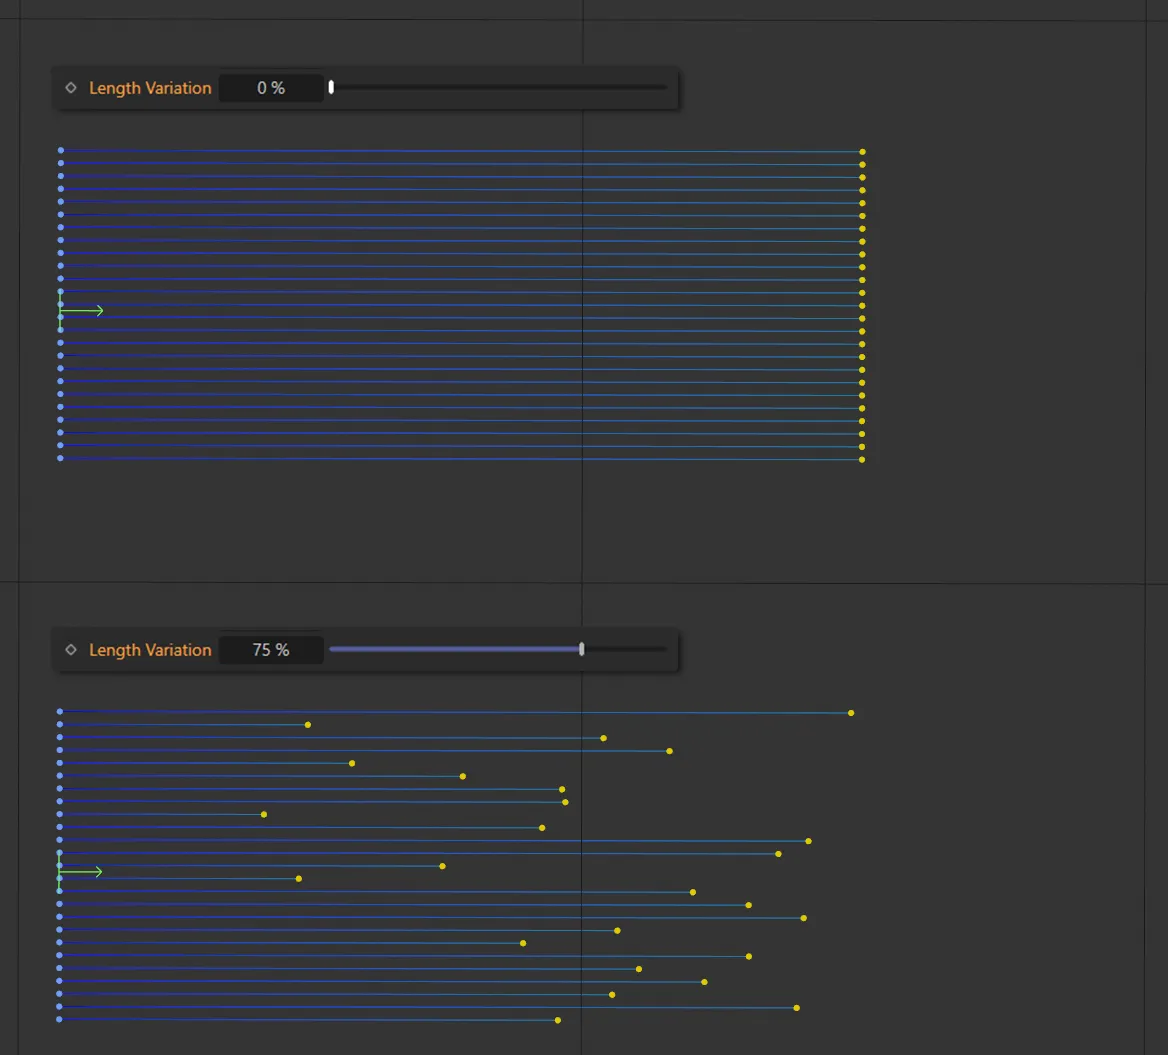The height and width of the screenshot is (1055, 1168).
Task: Select the green guide arrow in bottom viewport
Action: point(80,871)
